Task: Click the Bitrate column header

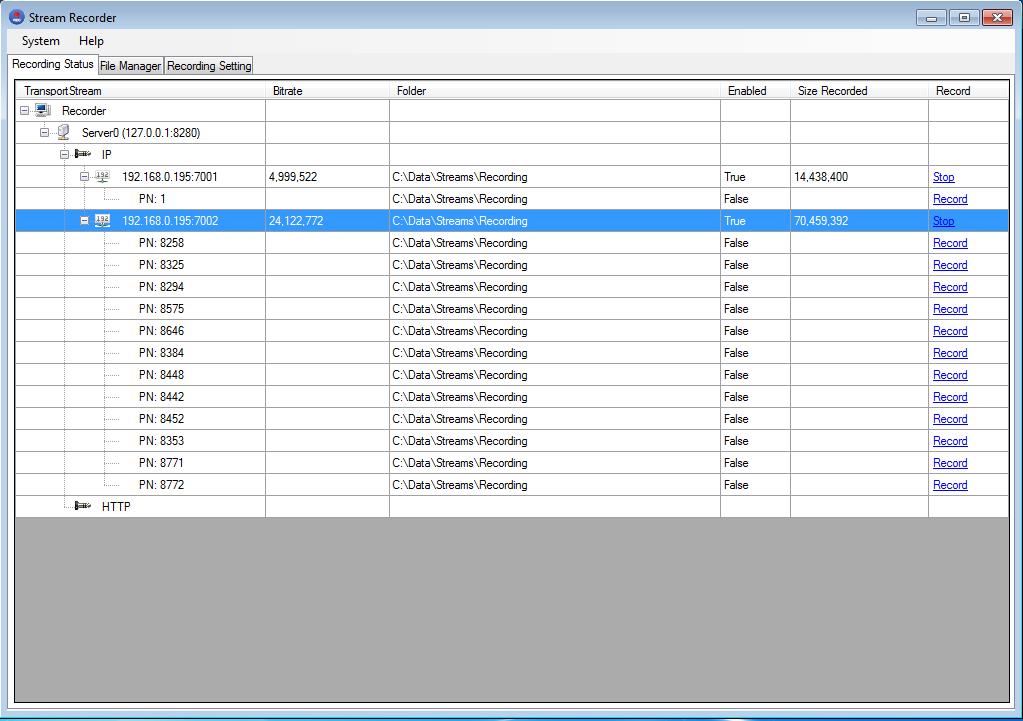Action: [x=288, y=91]
